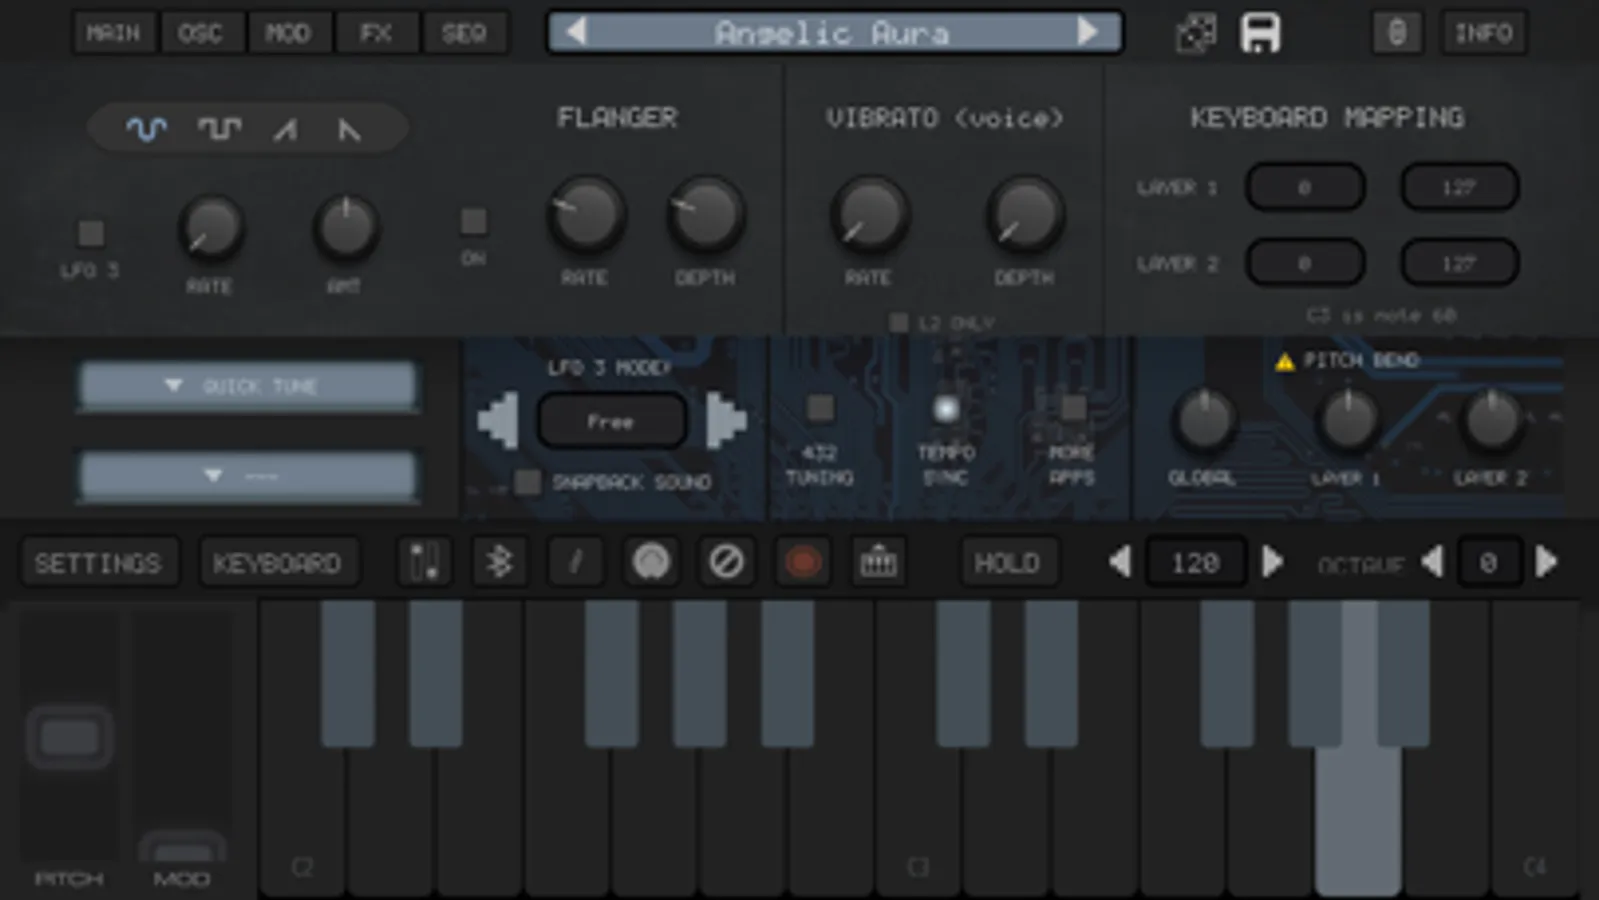Viewport: 1599px width, 900px height.
Task: Open the keyboard/MIDI icon button
Action: pos(878,562)
